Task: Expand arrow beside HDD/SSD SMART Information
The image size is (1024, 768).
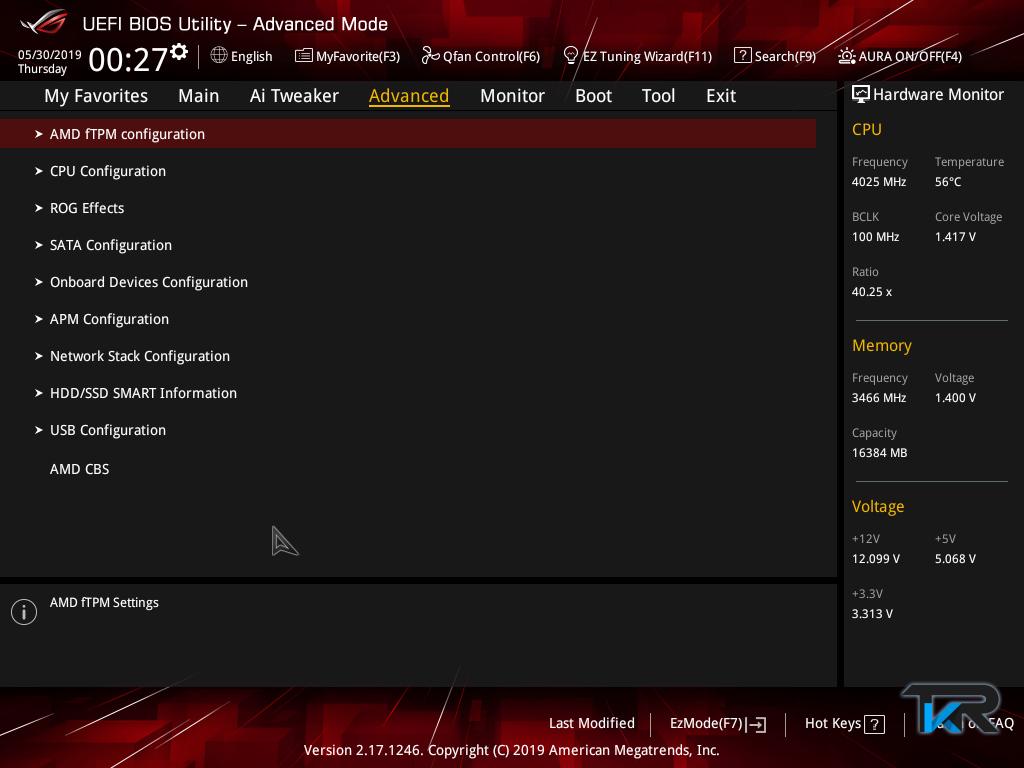Action: pyautogui.click(x=39, y=393)
